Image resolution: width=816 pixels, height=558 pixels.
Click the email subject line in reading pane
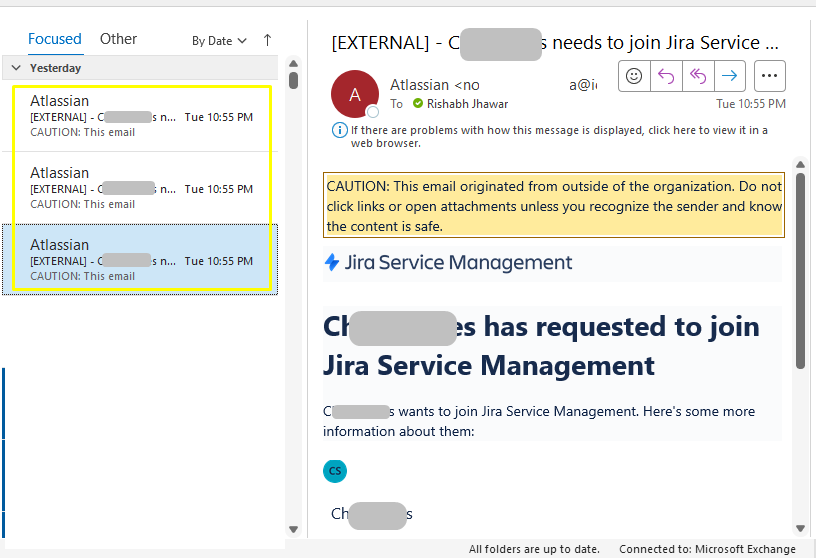click(x=555, y=43)
